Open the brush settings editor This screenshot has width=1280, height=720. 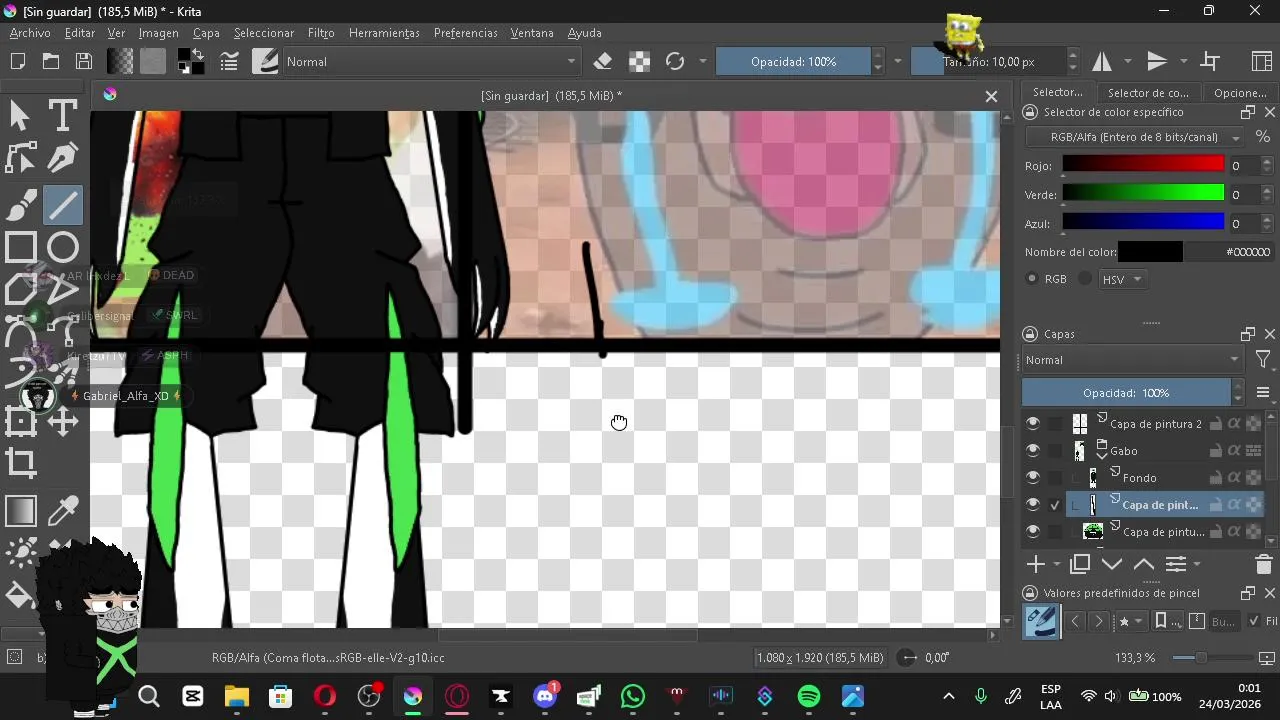coord(229,62)
